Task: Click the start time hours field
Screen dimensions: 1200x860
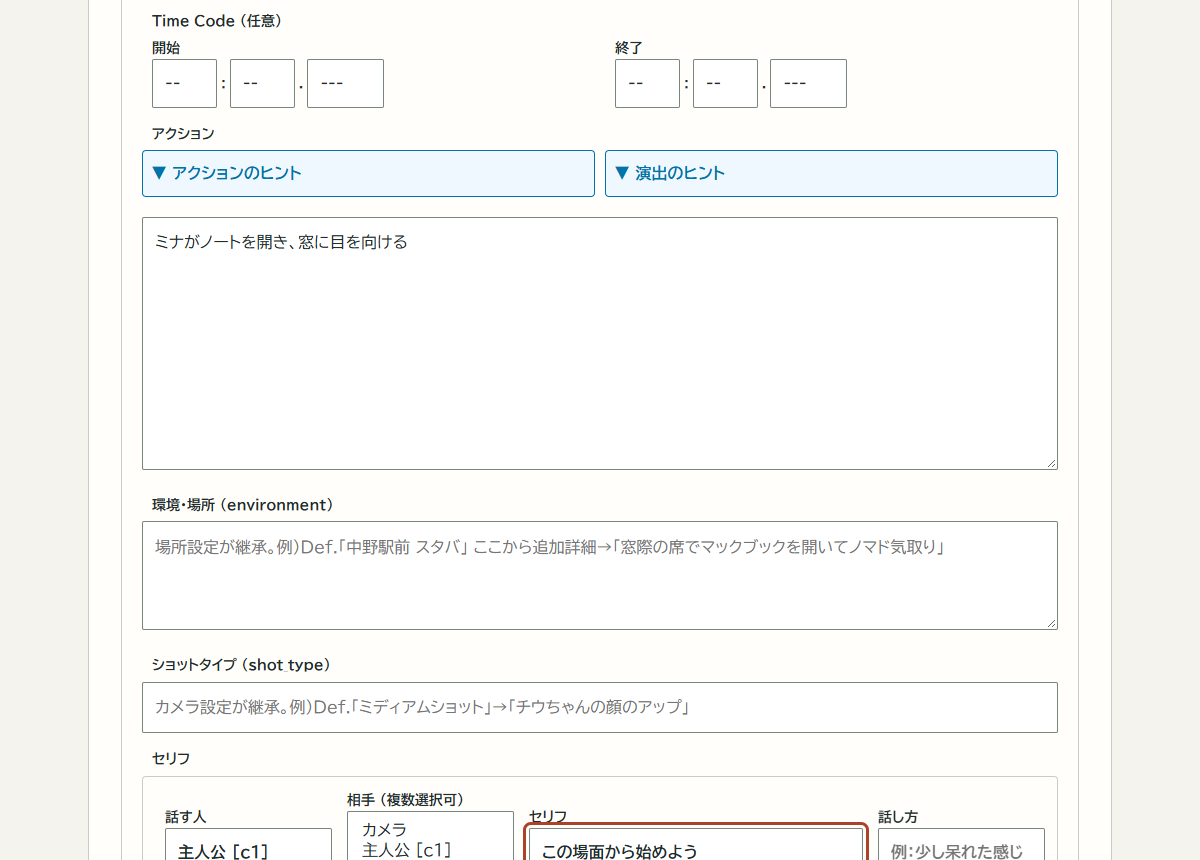Action: pyautogui.click(x=184, y=83)
